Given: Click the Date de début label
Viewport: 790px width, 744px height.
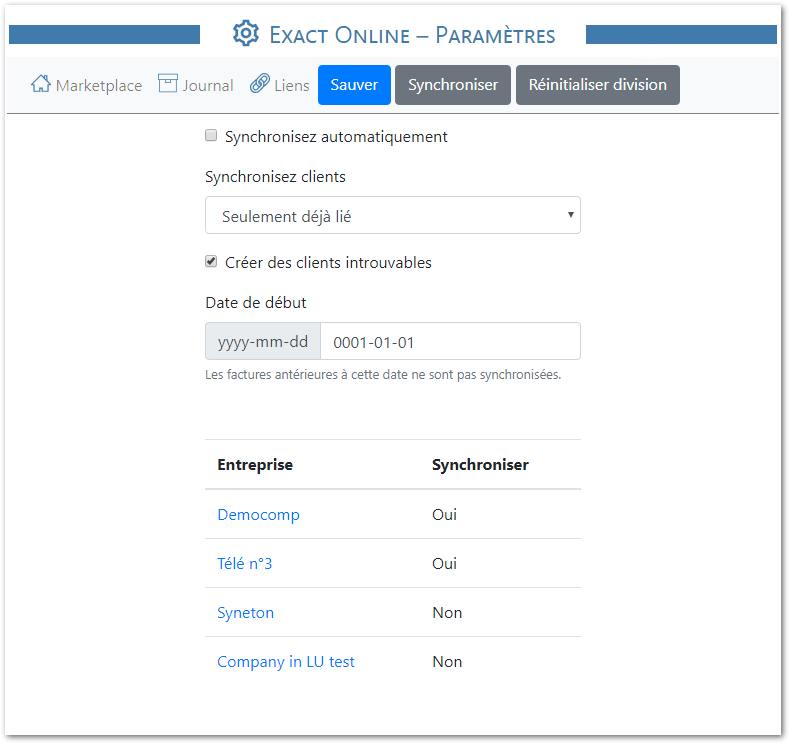Looking at the screenshot, I should (x=256, y=302).
